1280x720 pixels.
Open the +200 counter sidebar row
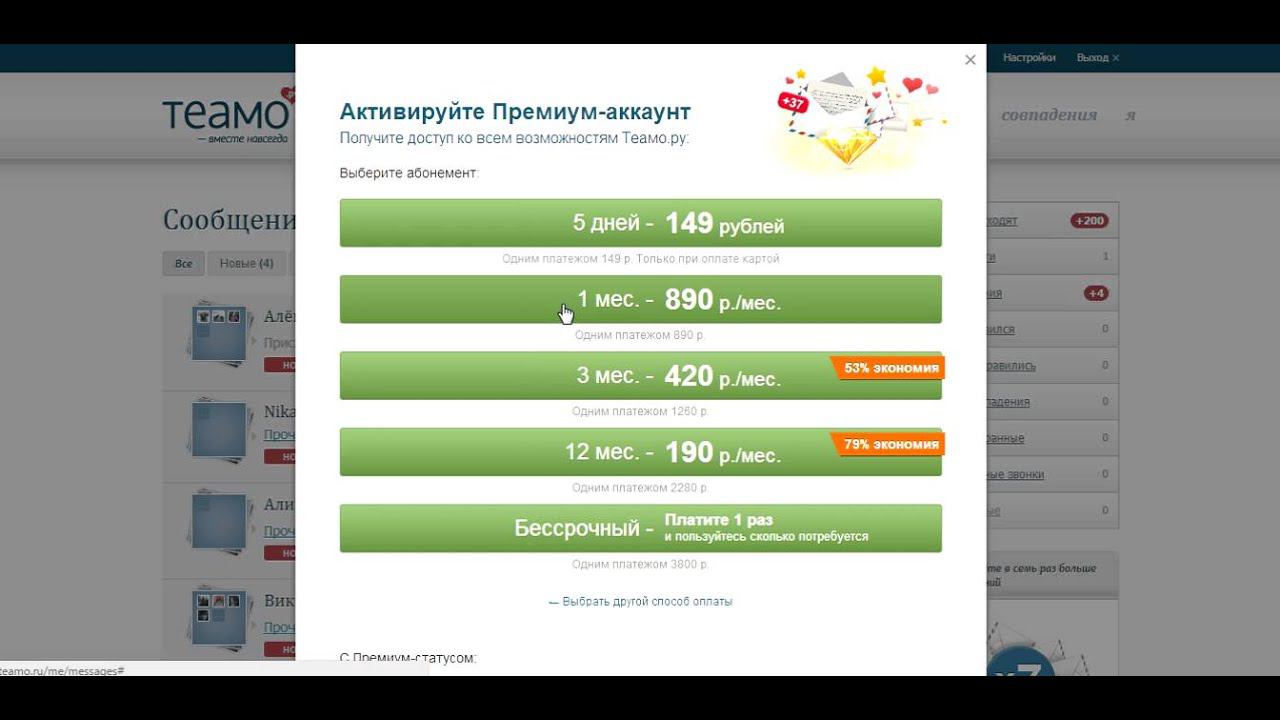[1052, 220]
